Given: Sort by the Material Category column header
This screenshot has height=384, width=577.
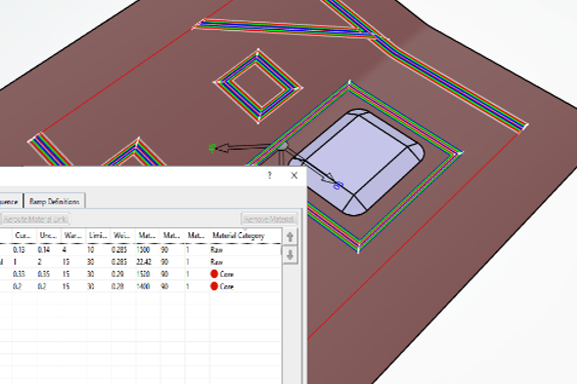Looking at the screenshot, I should 245,235.
